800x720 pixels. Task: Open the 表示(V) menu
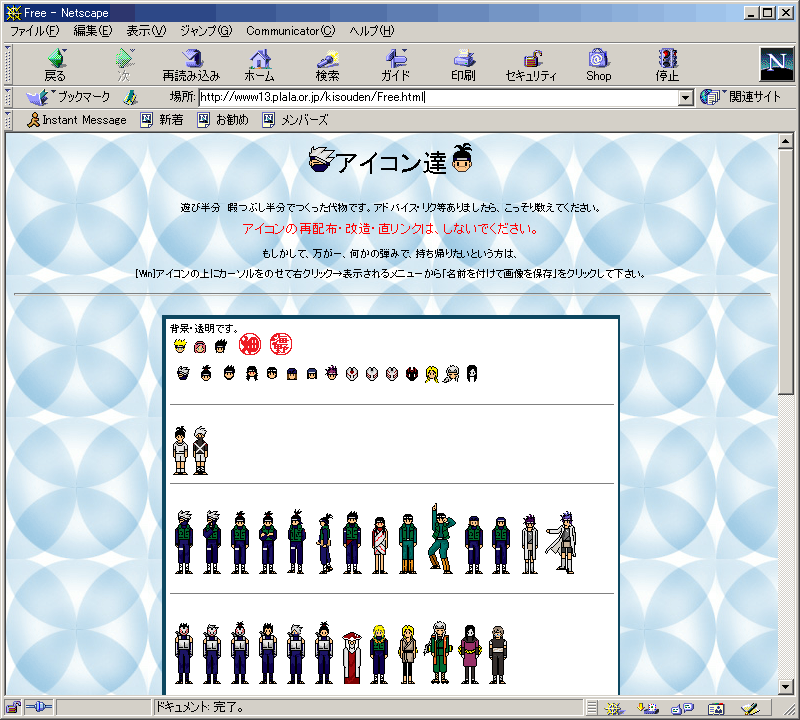146,31
